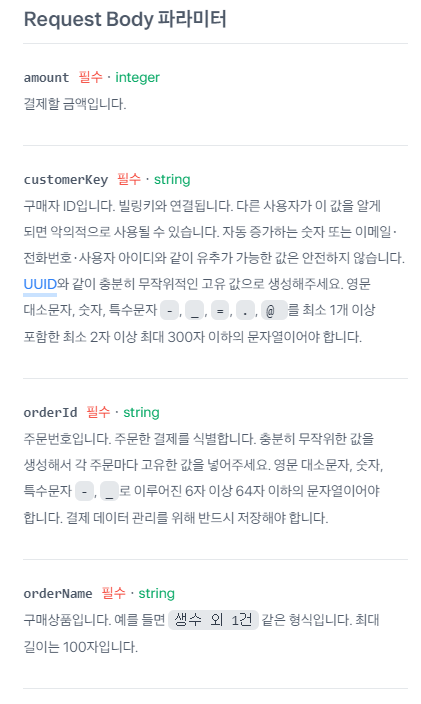Click hyphen chip in customerKey description

[169, 311]
